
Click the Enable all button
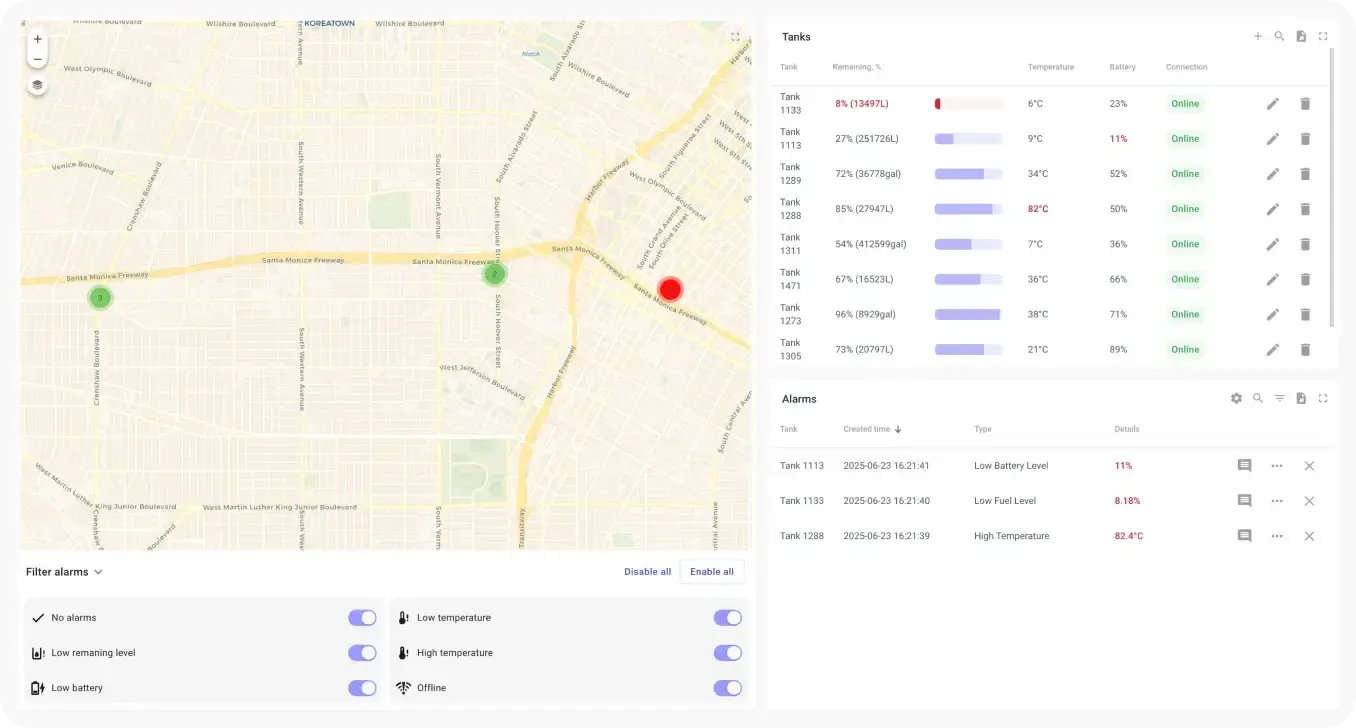click(x=712, y=572)
